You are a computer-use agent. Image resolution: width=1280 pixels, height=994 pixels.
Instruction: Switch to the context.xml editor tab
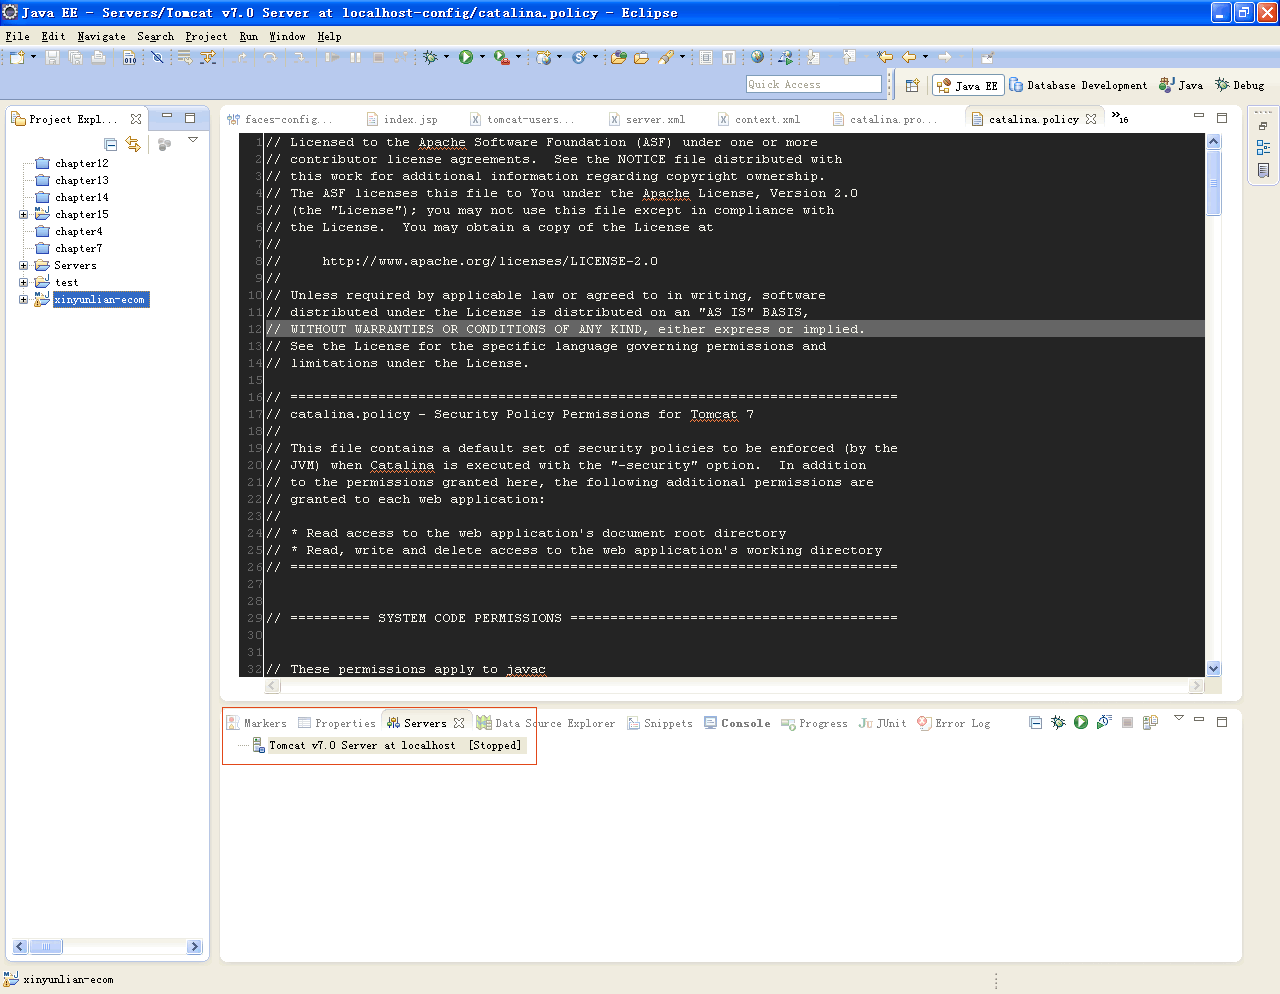(759, 119)
